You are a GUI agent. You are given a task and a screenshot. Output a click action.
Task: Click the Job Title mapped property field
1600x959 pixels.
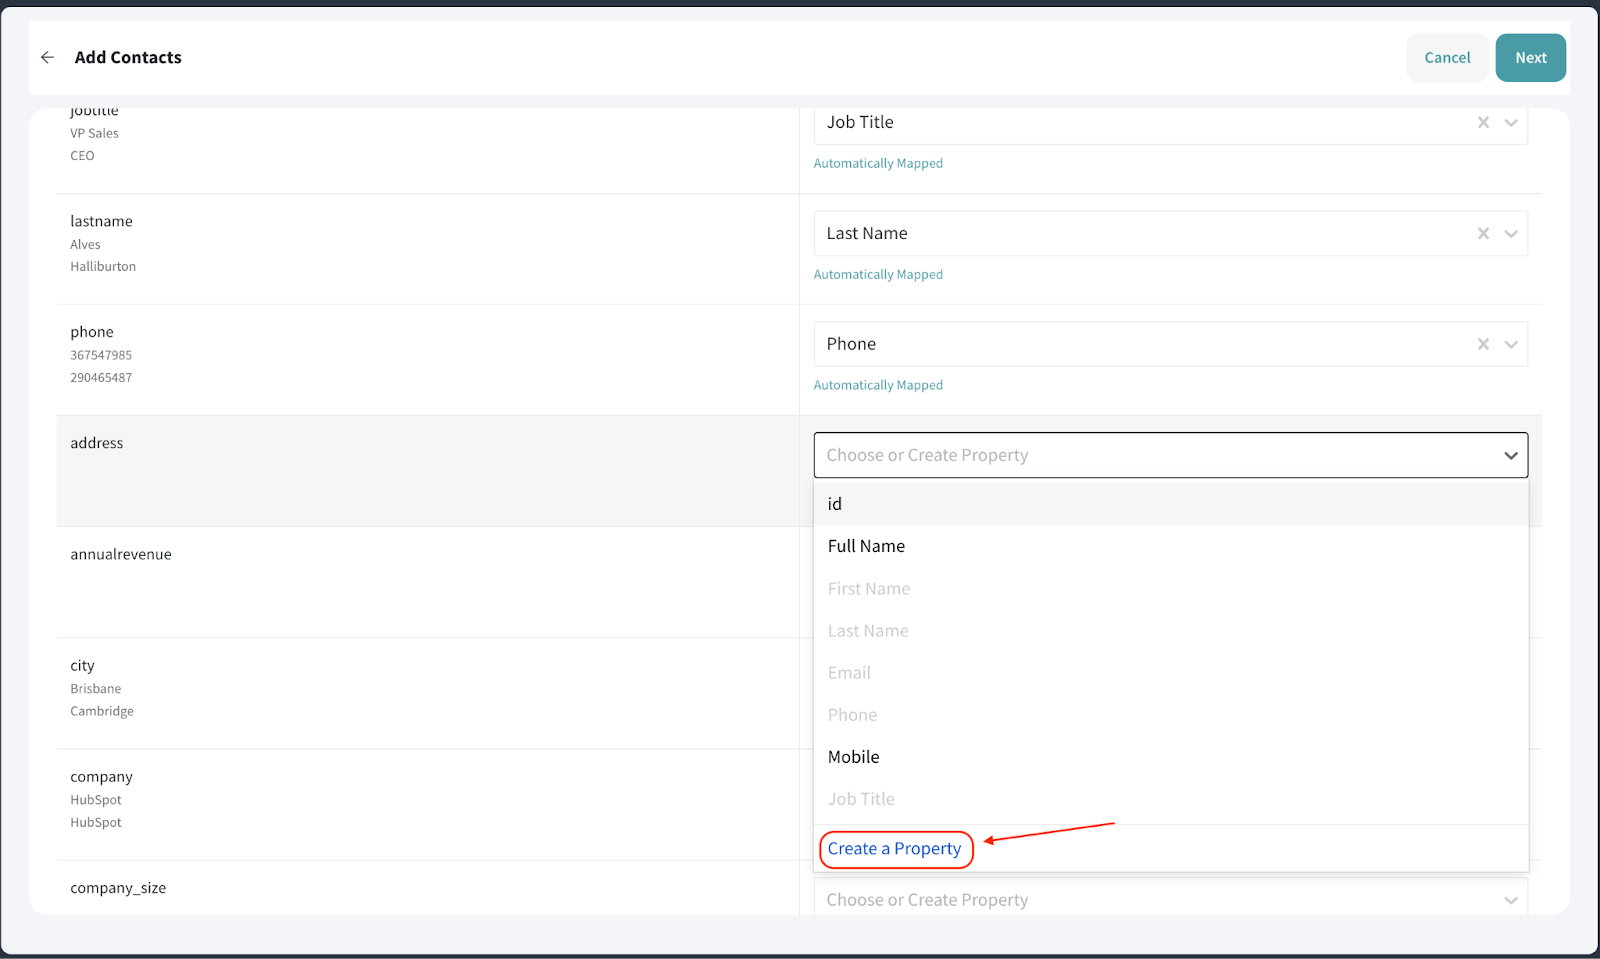[x=1140, y=122]
